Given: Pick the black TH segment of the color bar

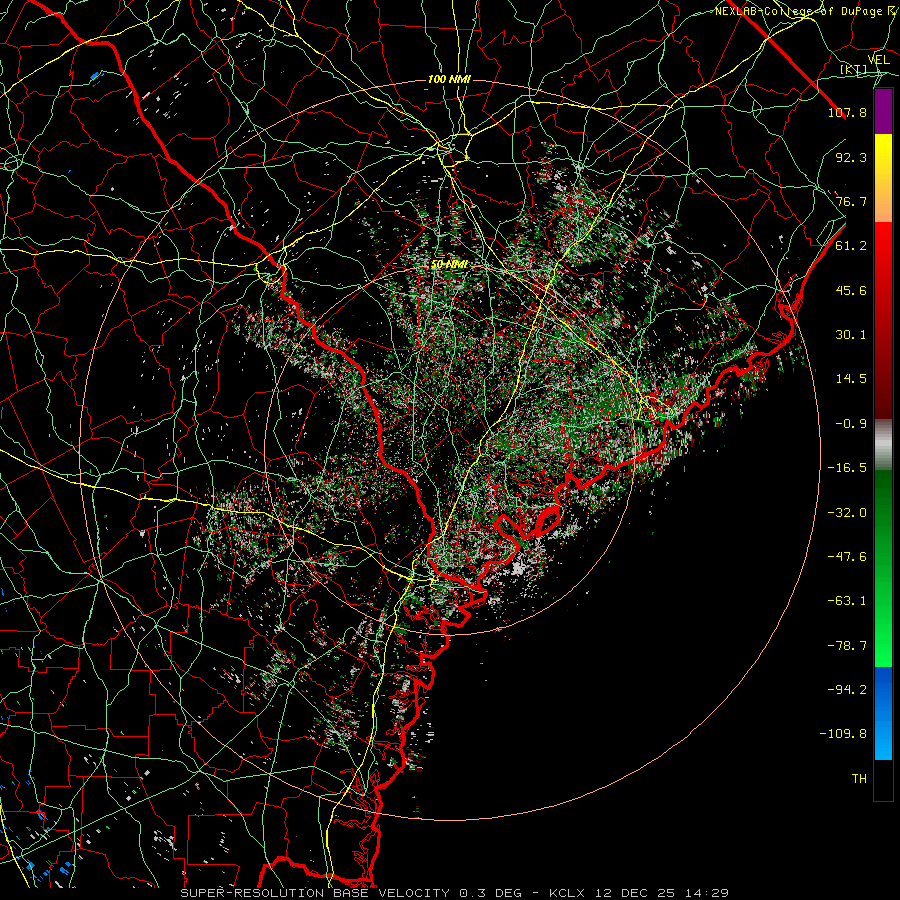Looking at the screenshot, I should [x=883, y=779].
